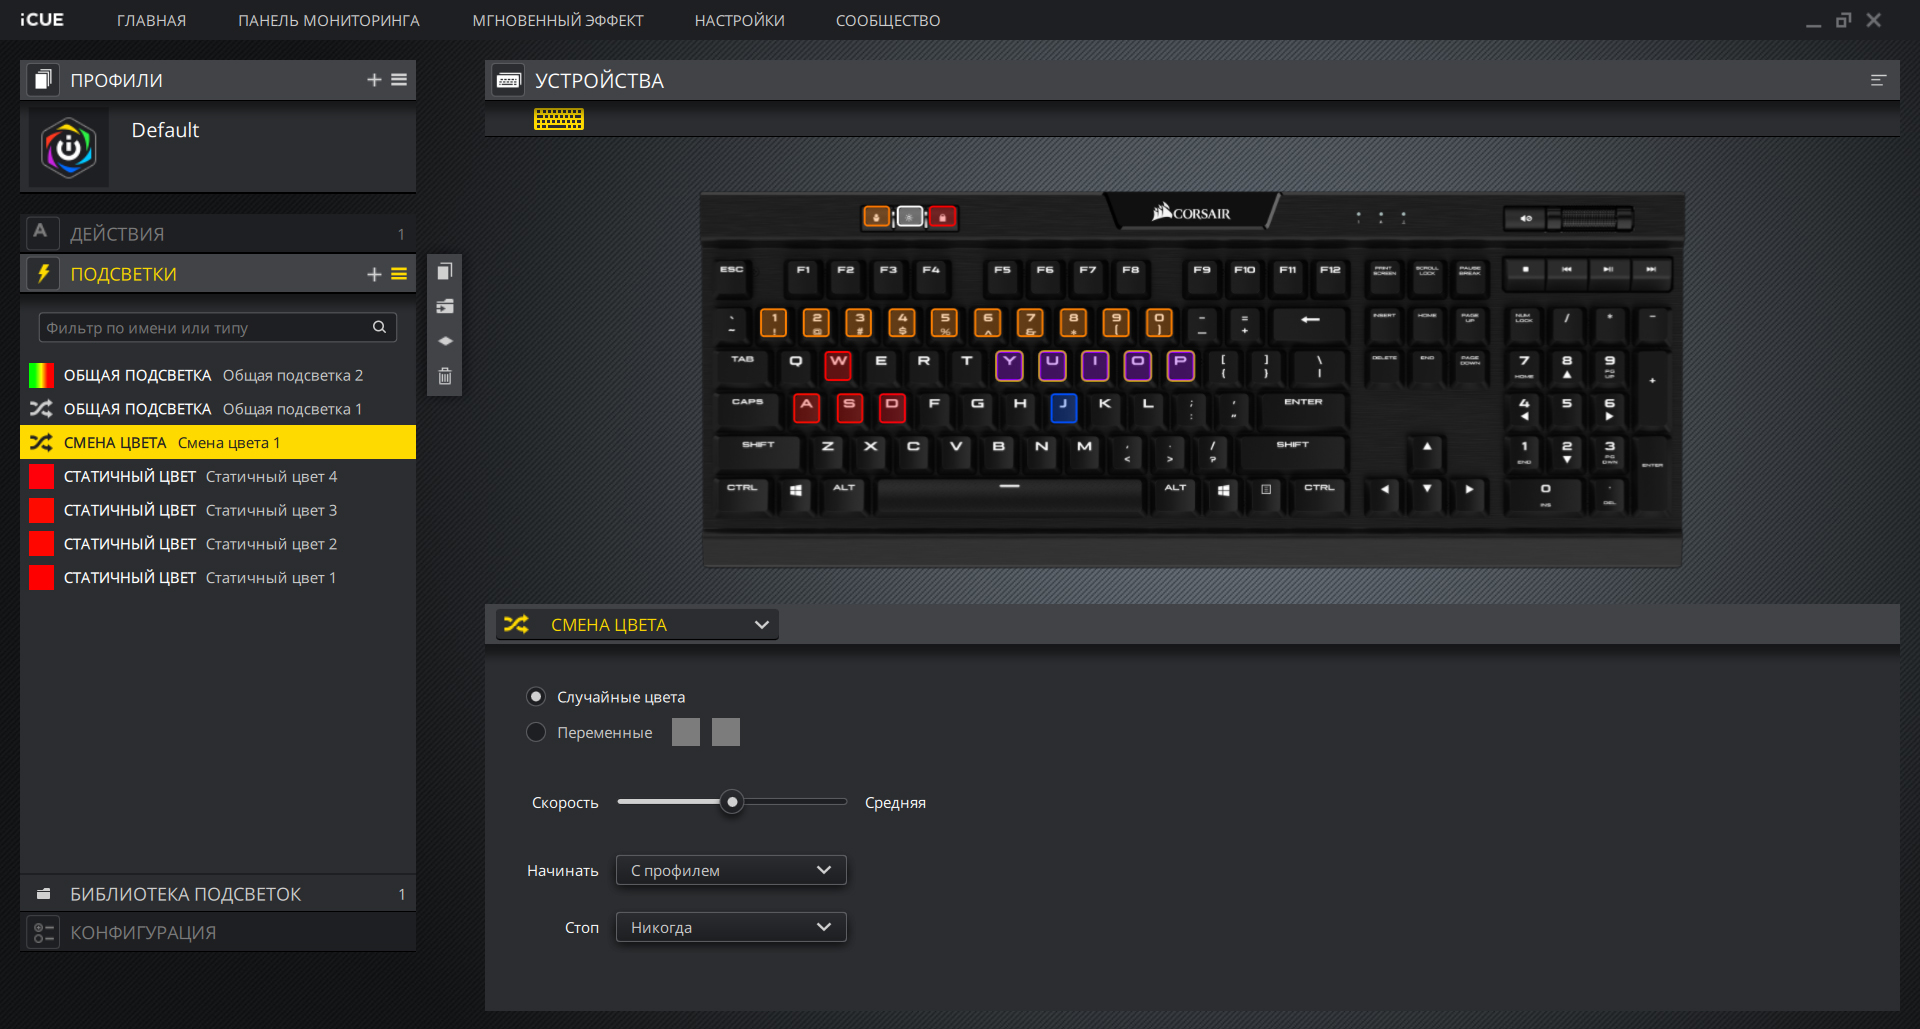Select the 'Случайные цвета' radio button
Image resolution: width=1920 pixels, height=1029 pixels.
pyautogui.click(x=536, y=697)
